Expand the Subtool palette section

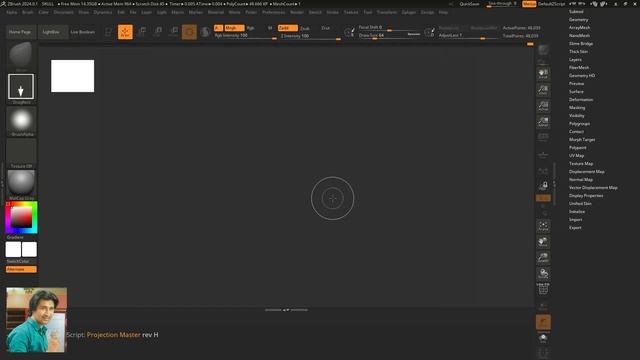(x=576, y=11)
